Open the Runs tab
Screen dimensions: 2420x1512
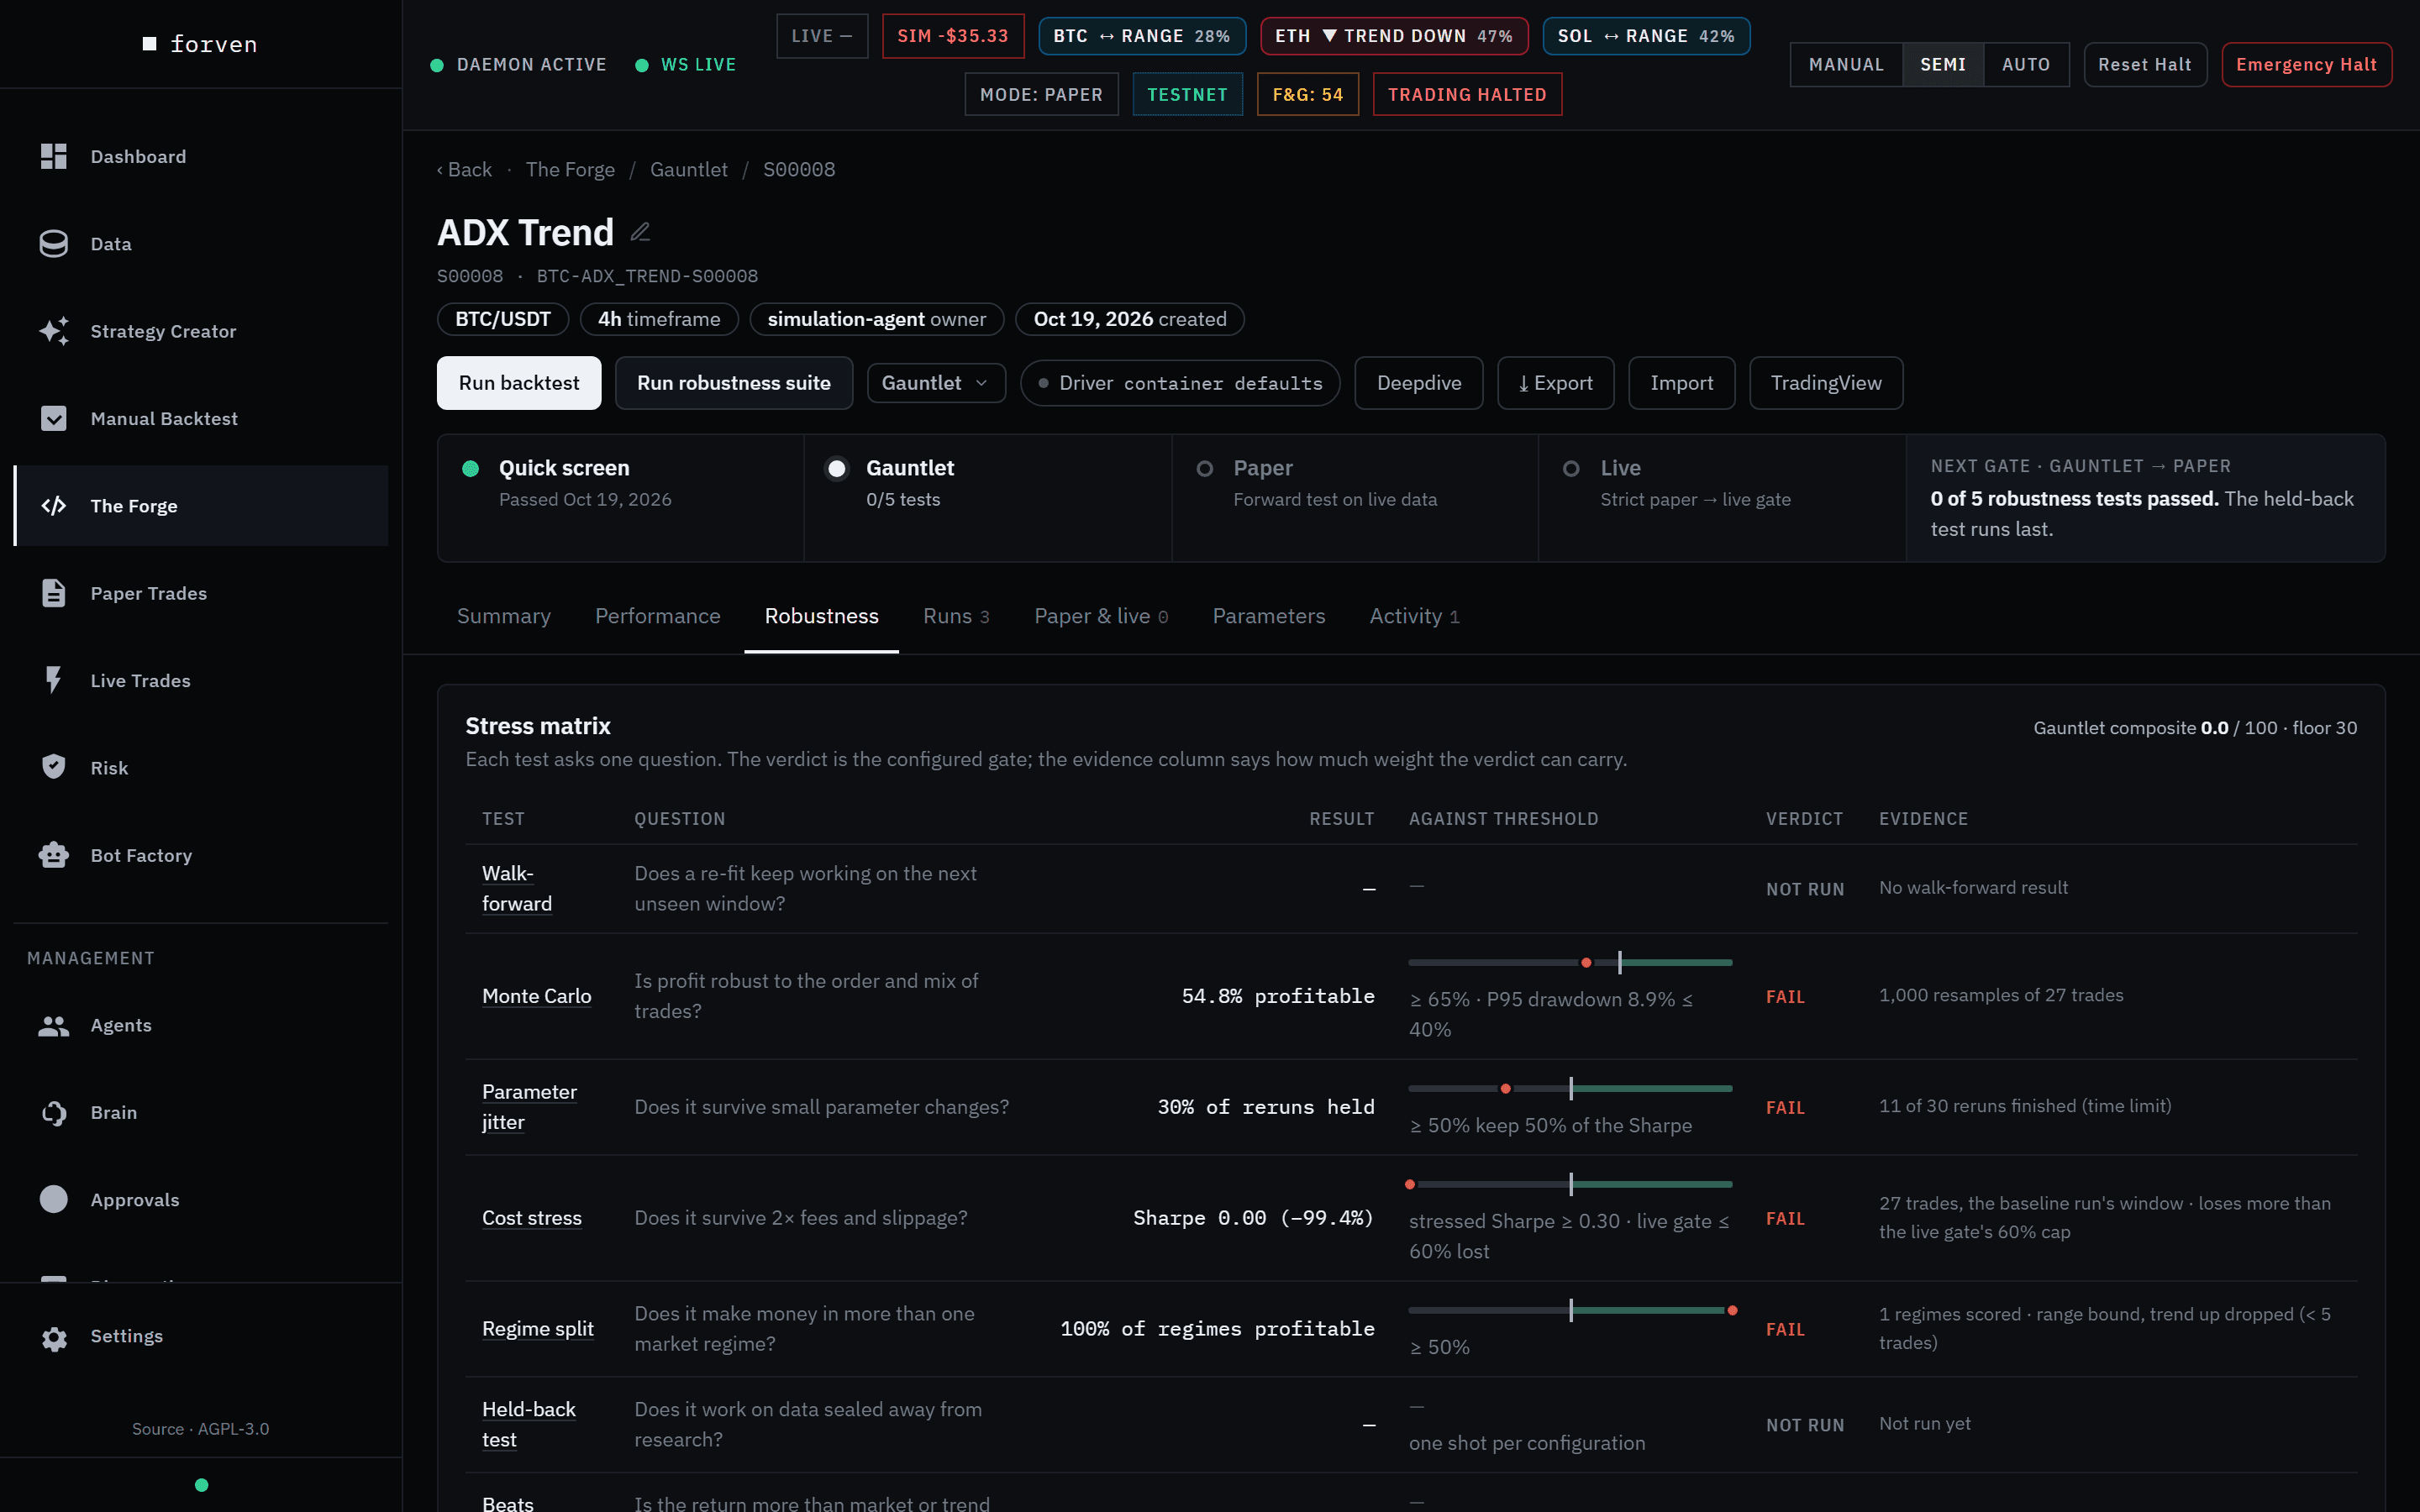956,616
